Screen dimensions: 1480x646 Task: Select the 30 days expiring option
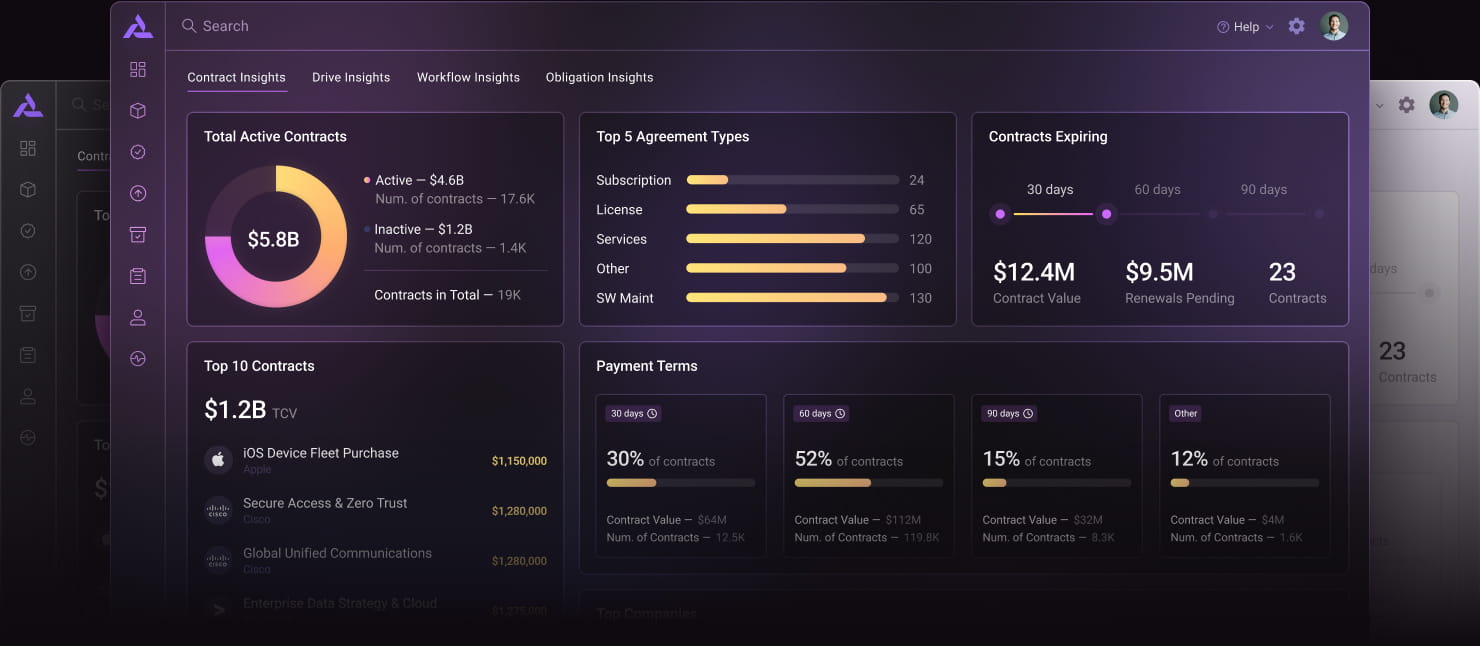click(1050, 190)
